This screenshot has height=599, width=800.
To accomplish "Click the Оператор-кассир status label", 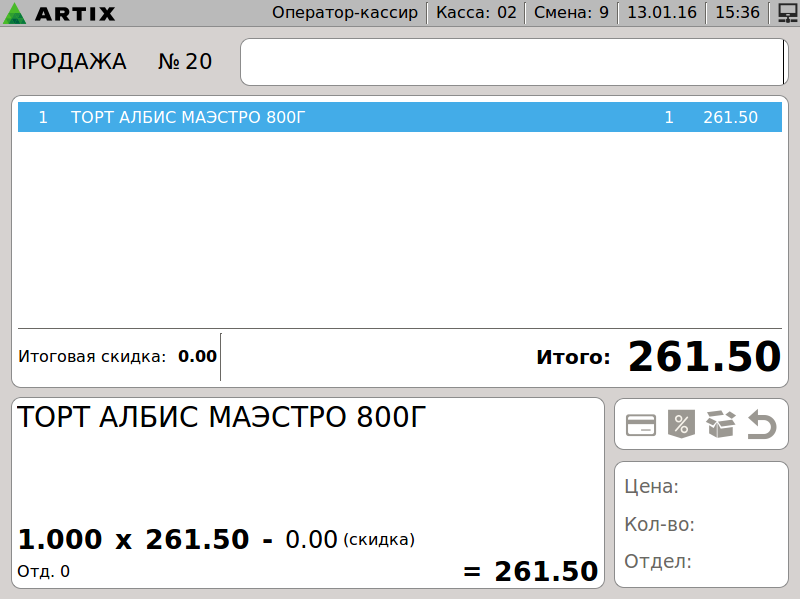I will tap(345, 13).
